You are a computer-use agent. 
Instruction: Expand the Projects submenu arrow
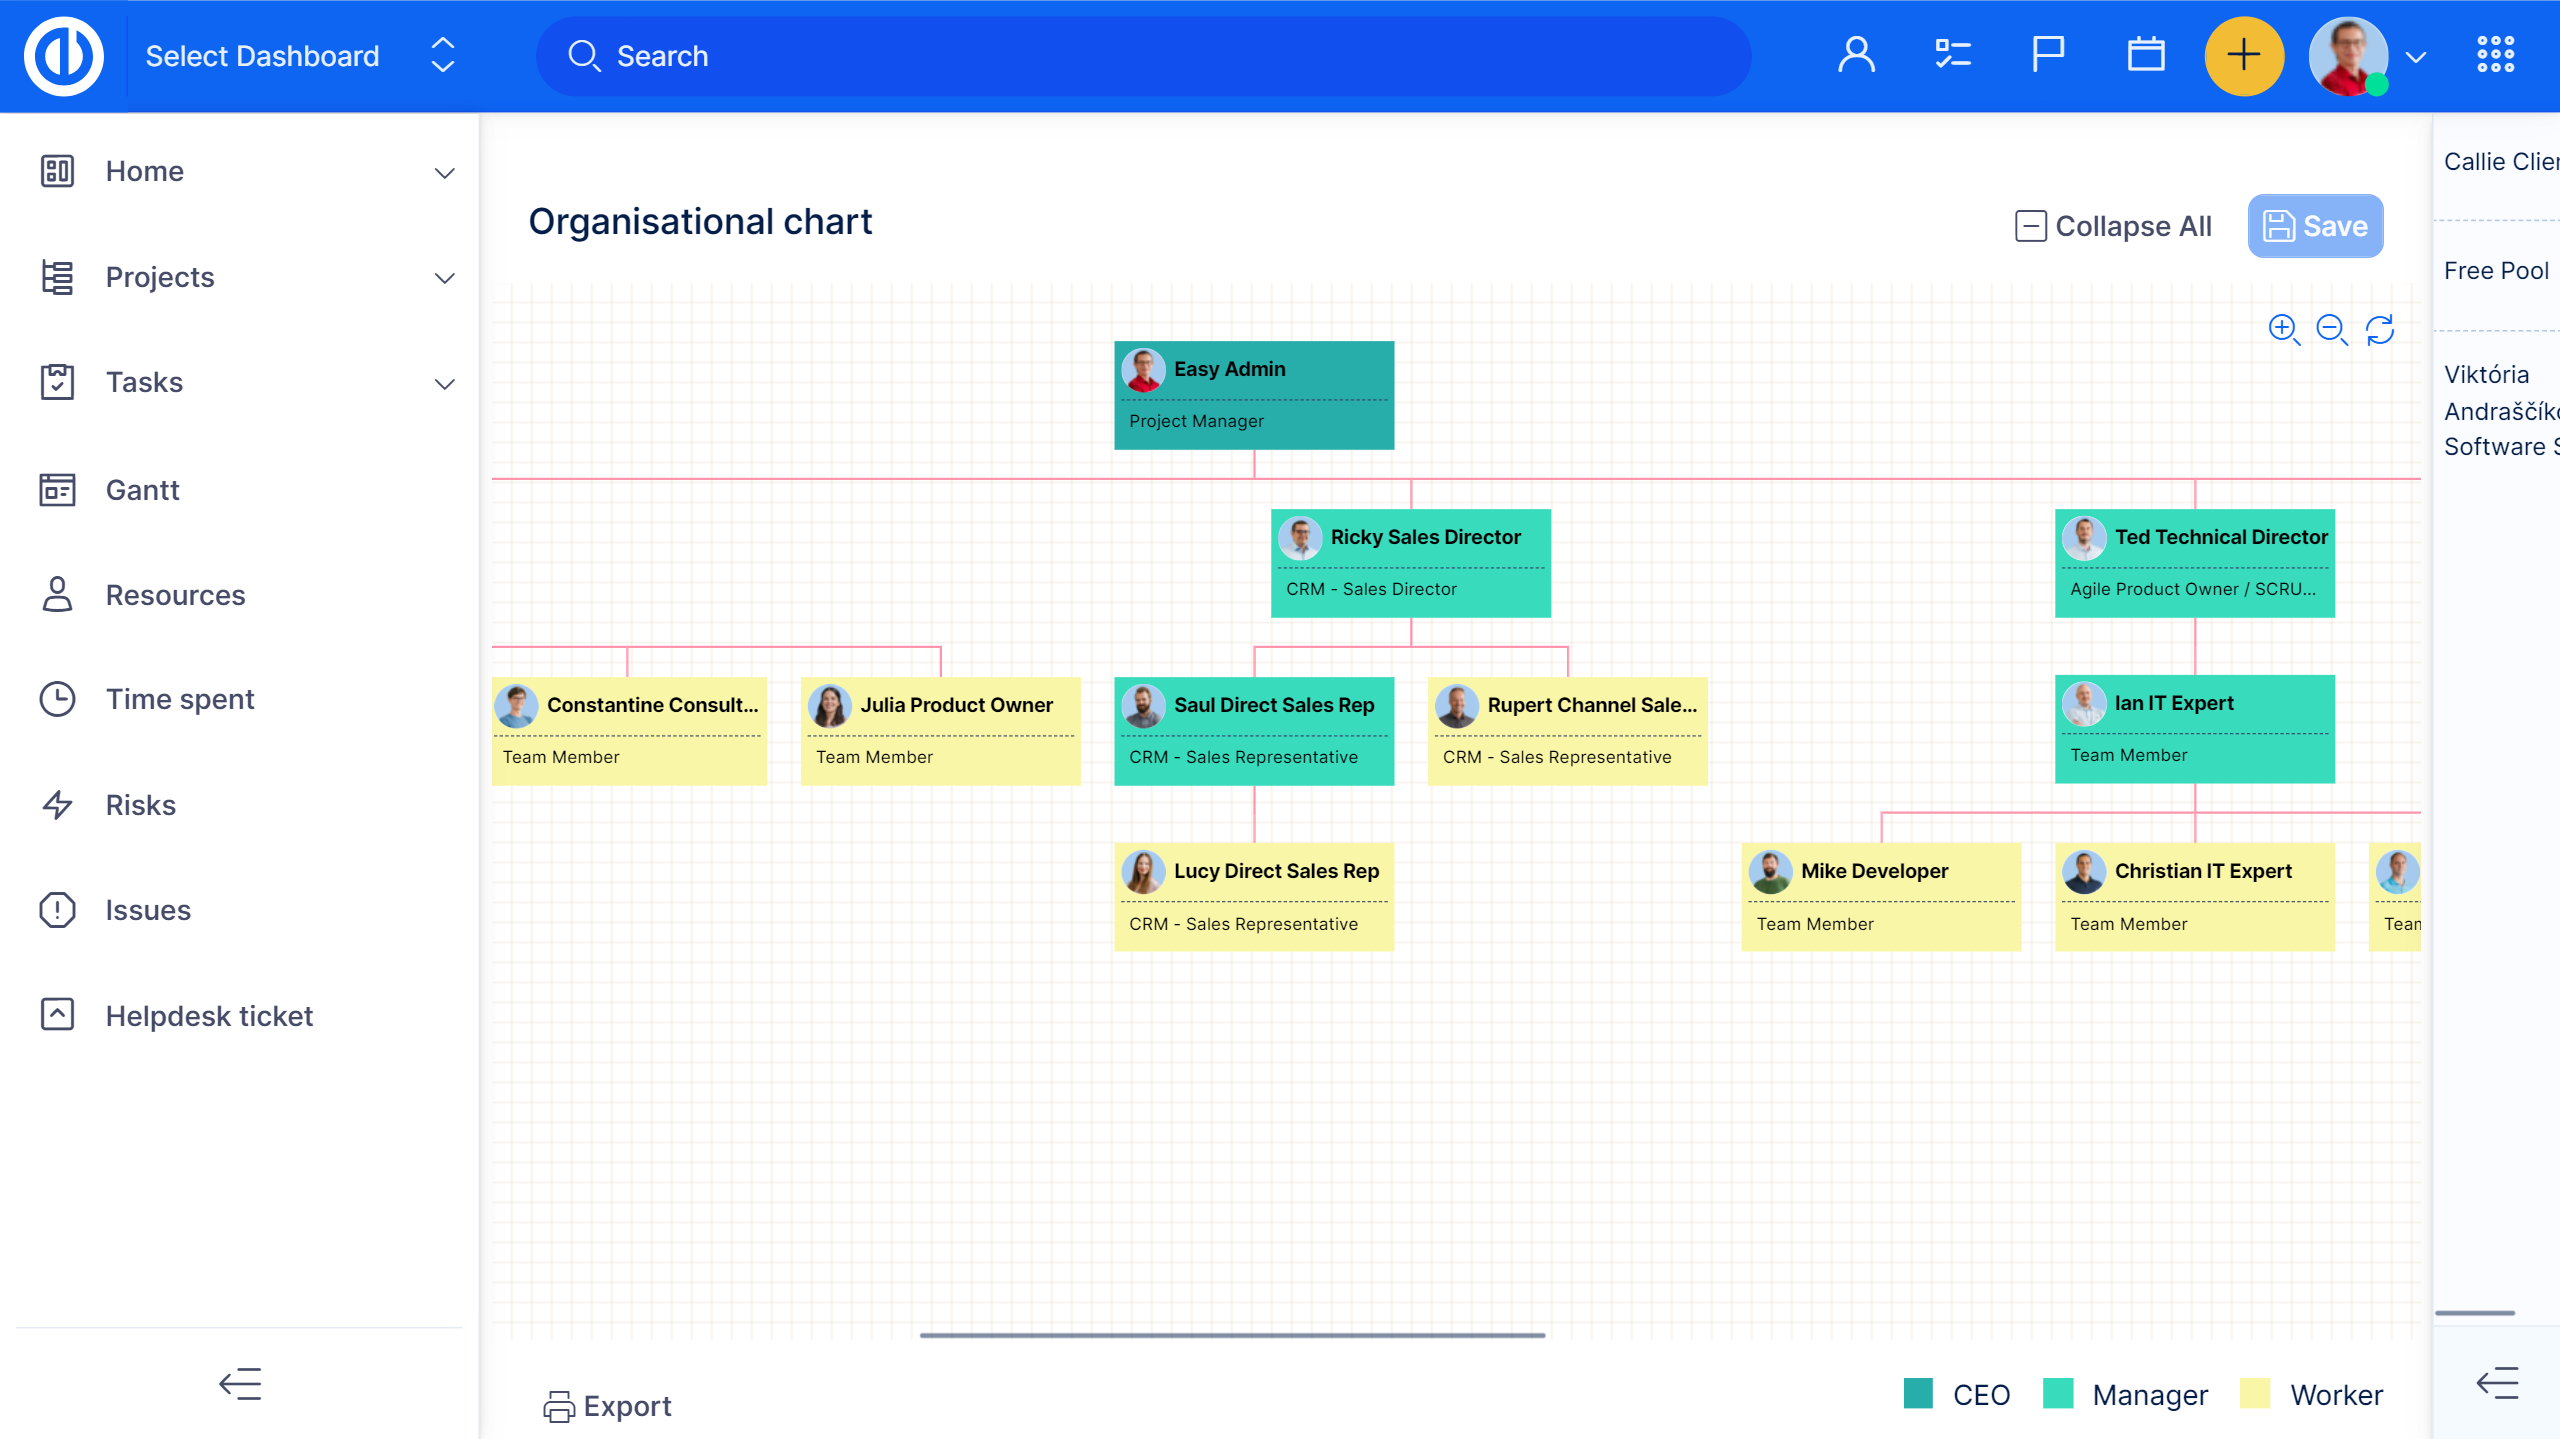click(445, 278)
